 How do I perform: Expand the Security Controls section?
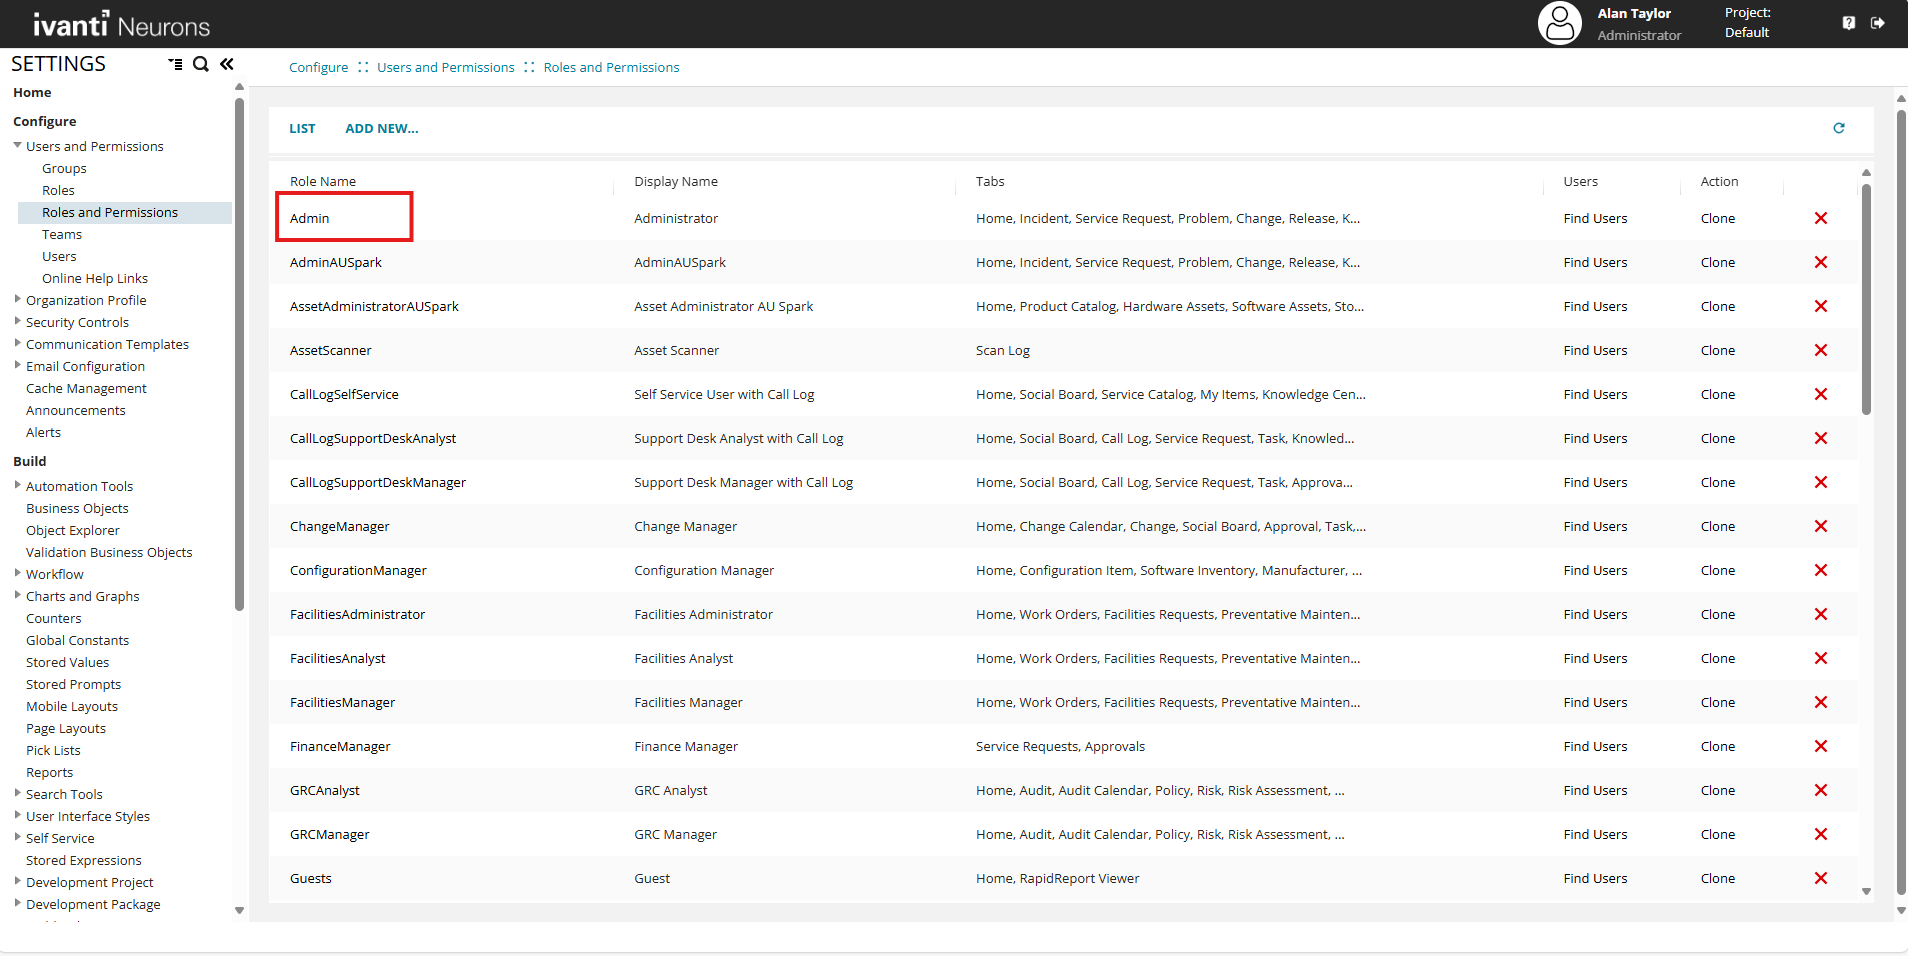click(x=17, y=322)
